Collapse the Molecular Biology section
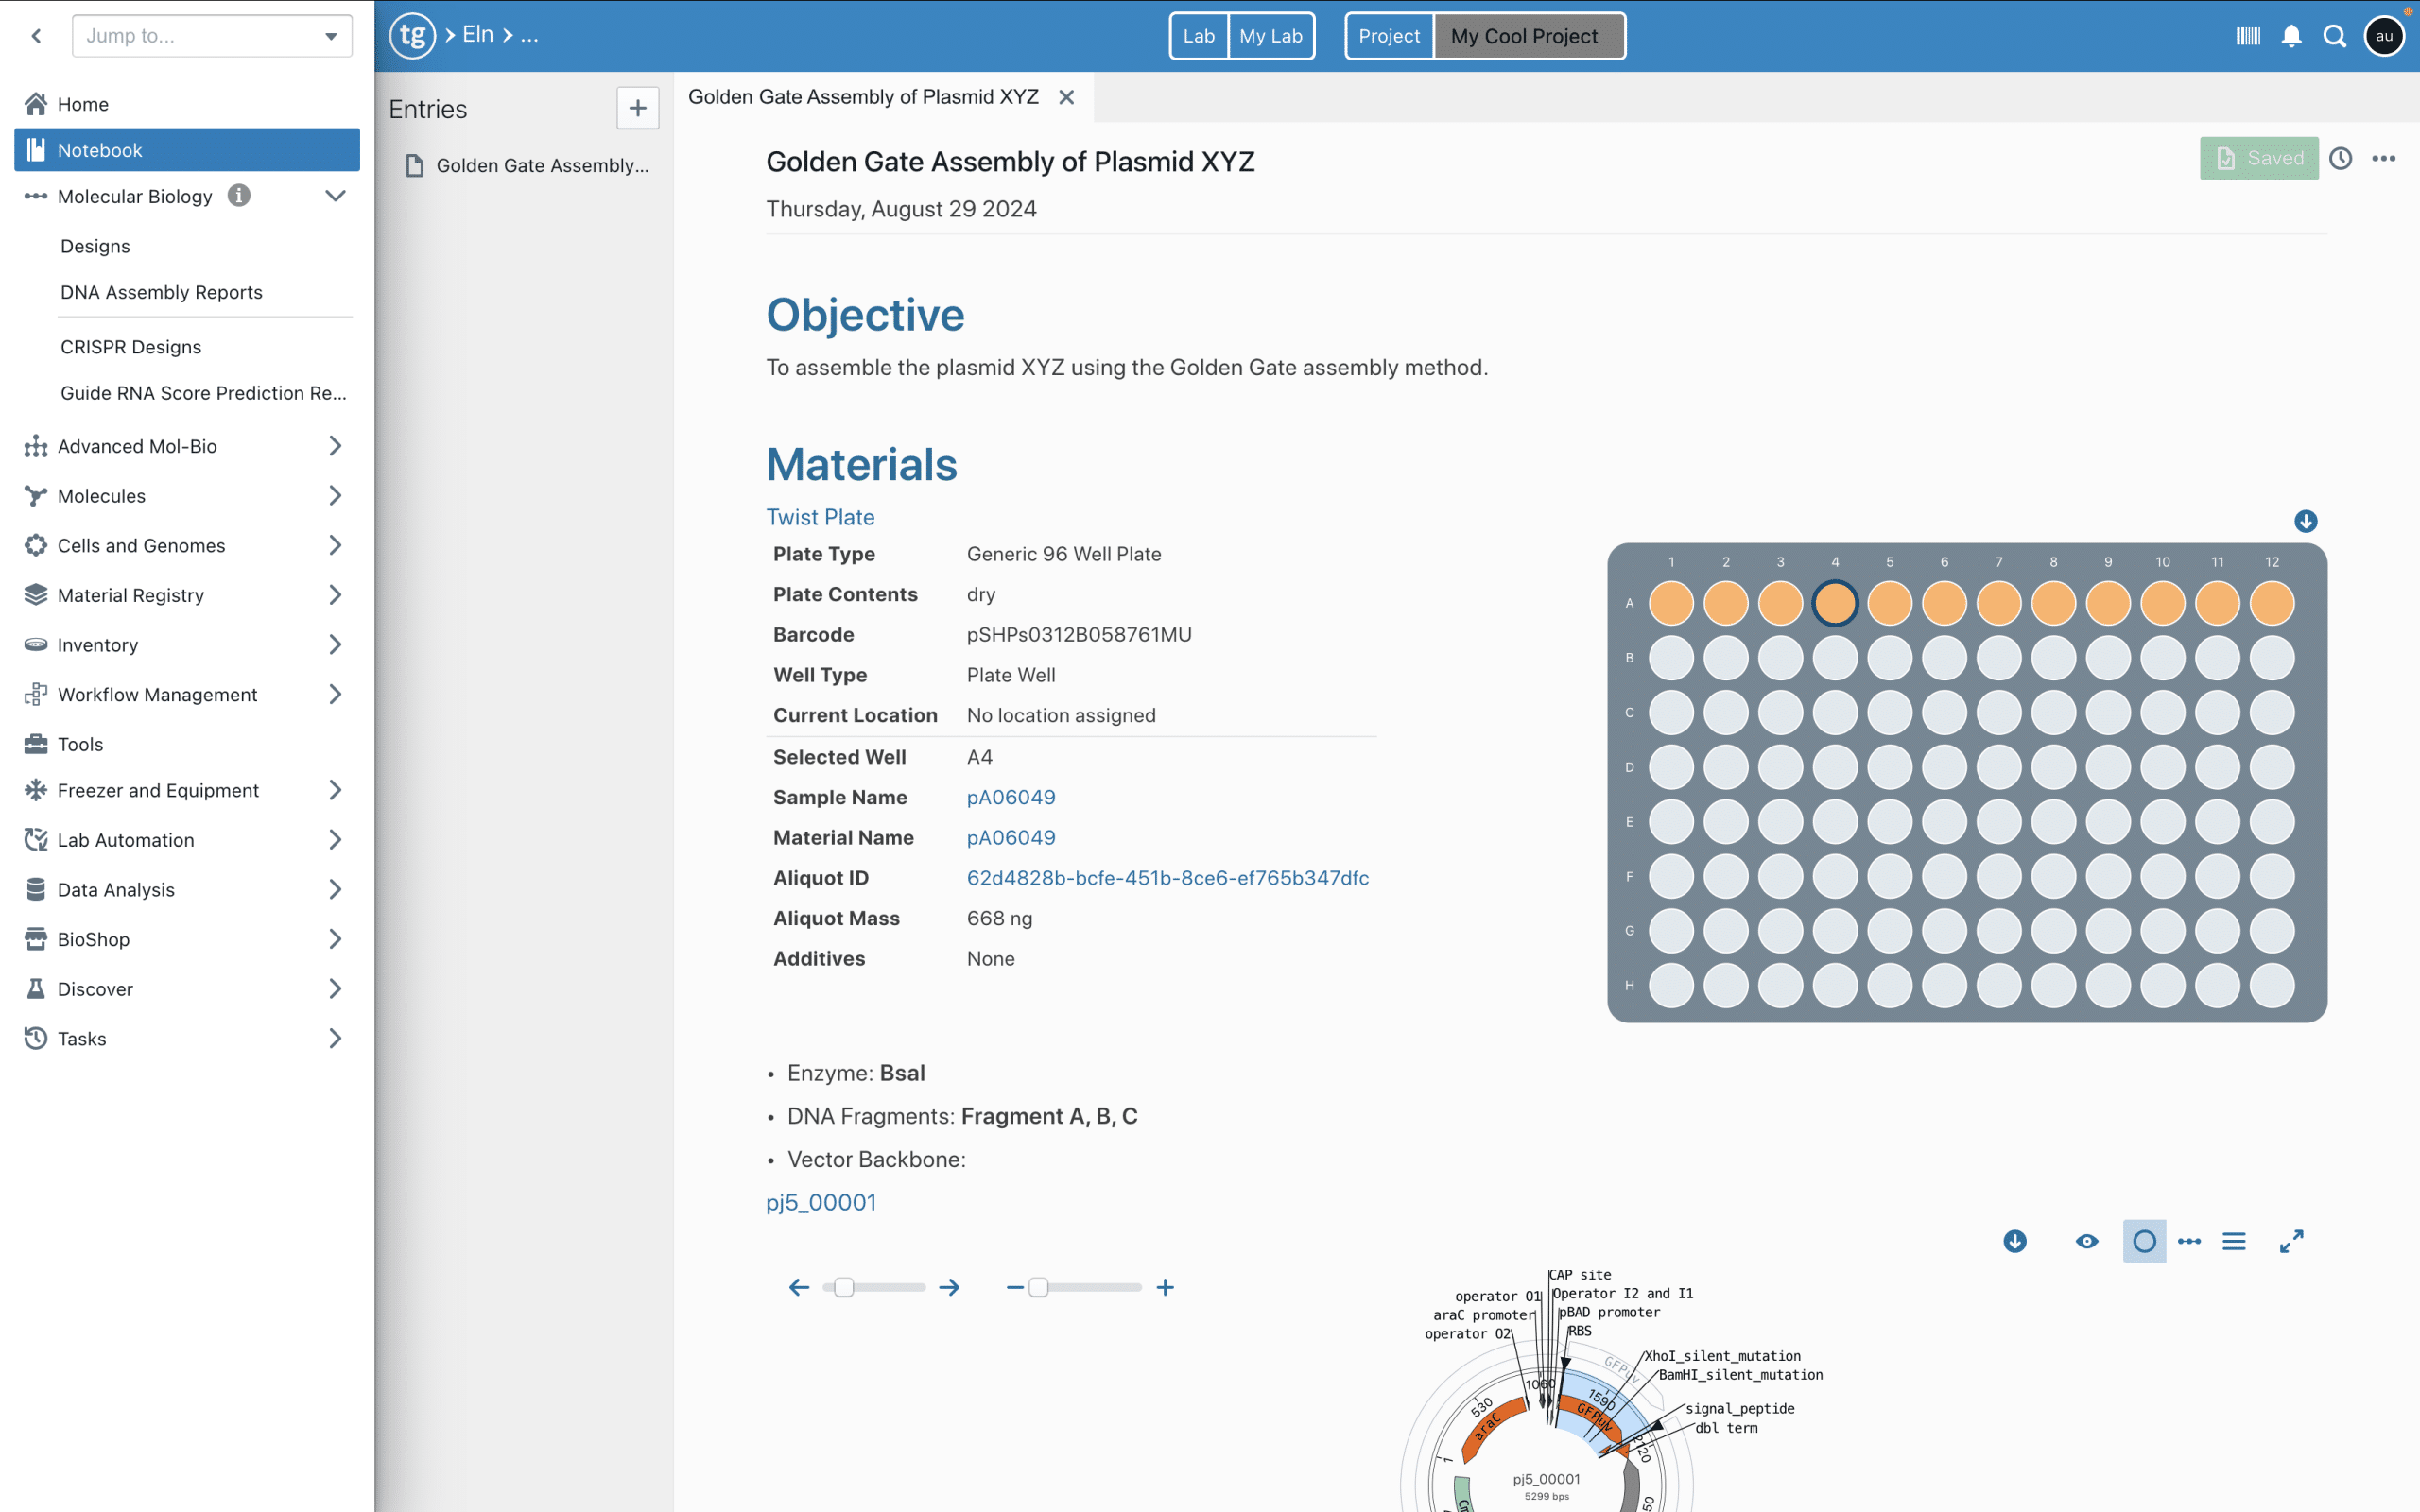Viewport: 2420px width, 1512px height. (x=335, y=196)
